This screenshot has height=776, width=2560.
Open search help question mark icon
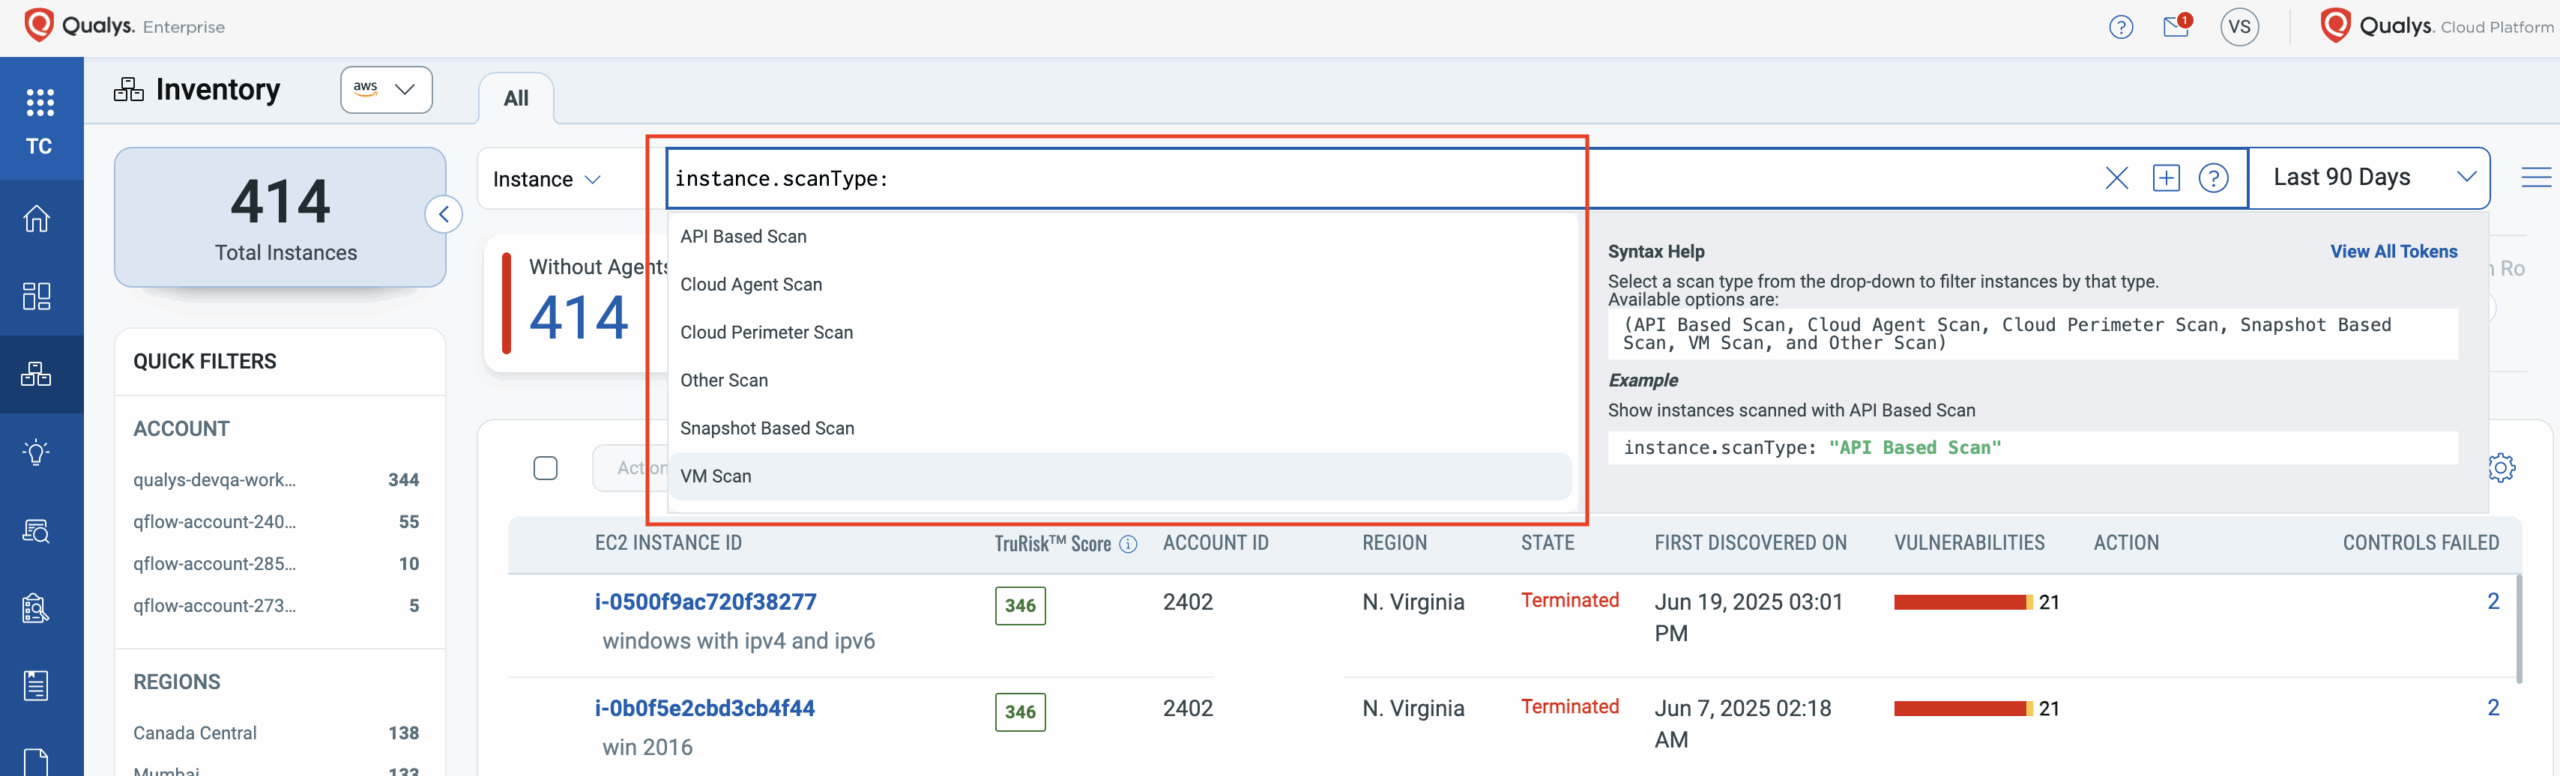point(2213,179)
